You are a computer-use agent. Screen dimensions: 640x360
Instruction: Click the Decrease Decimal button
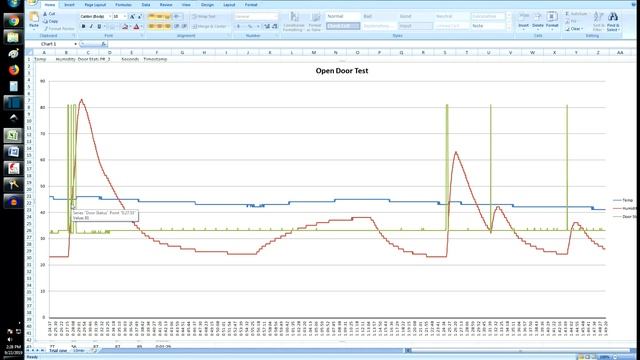point(275,27)
